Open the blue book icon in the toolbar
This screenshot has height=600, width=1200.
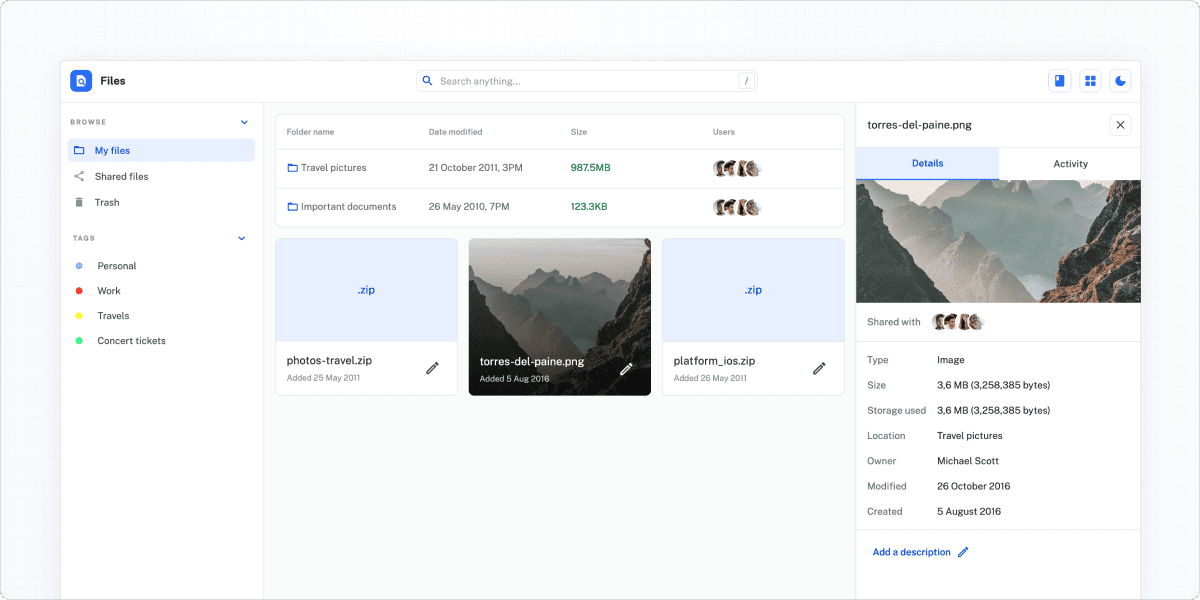[1059, 80]
